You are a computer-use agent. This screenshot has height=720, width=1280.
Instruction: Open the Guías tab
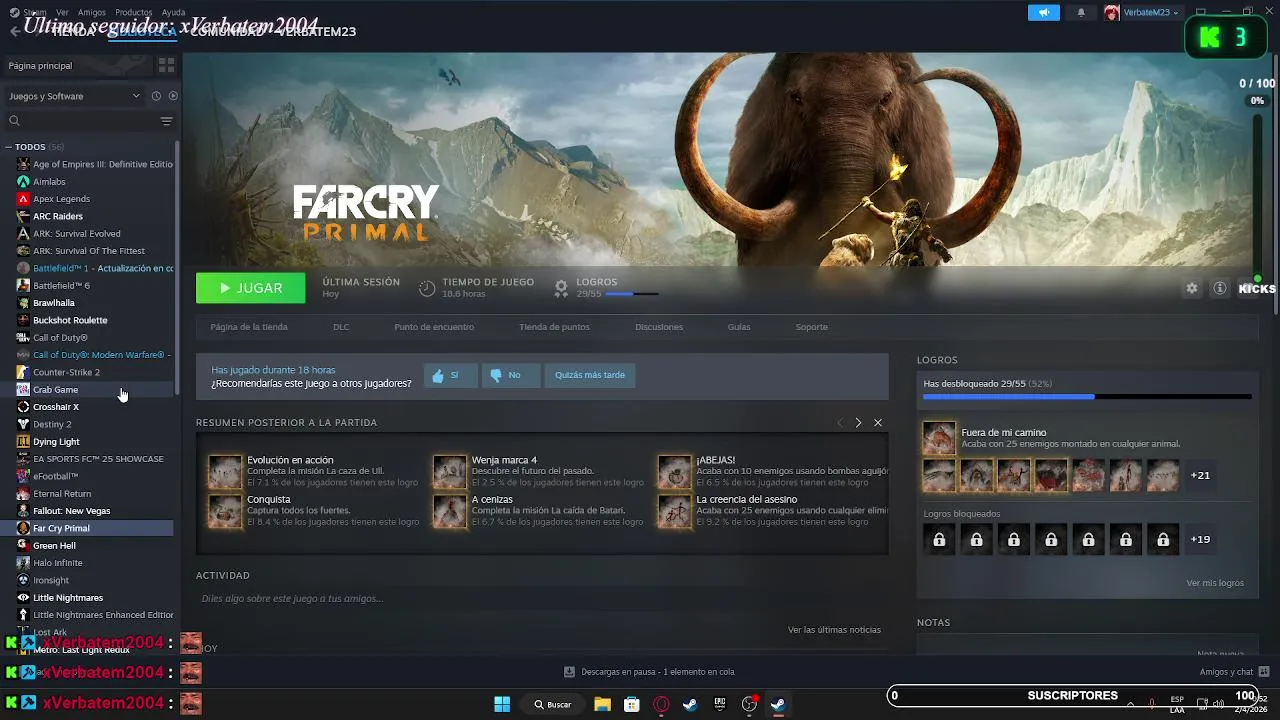(739, 327)
